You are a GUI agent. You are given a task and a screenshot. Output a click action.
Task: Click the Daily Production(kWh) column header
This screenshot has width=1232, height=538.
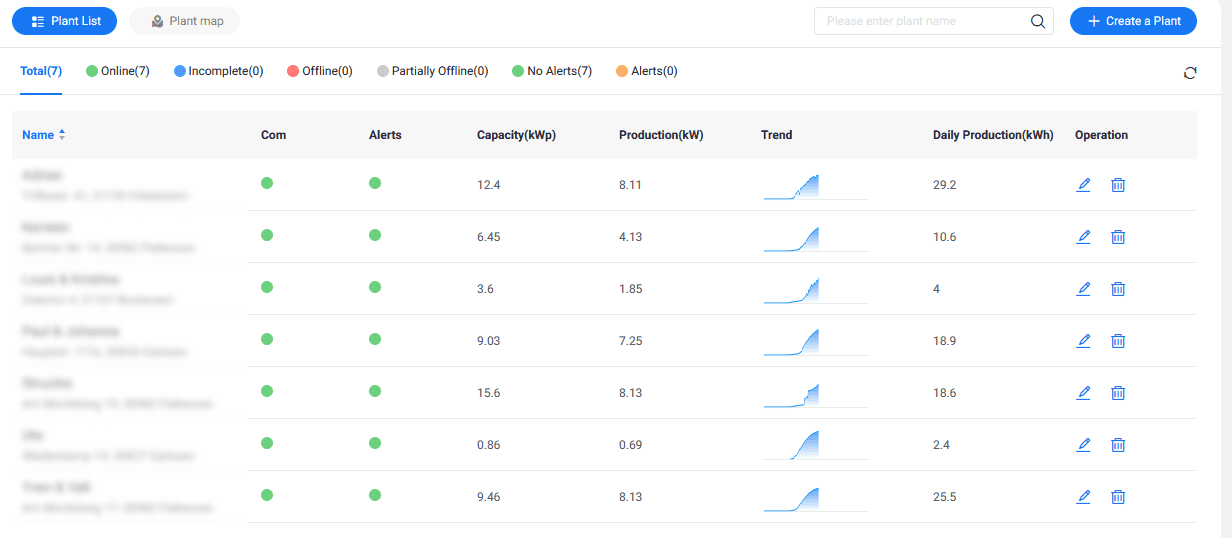tap(993, 135)
